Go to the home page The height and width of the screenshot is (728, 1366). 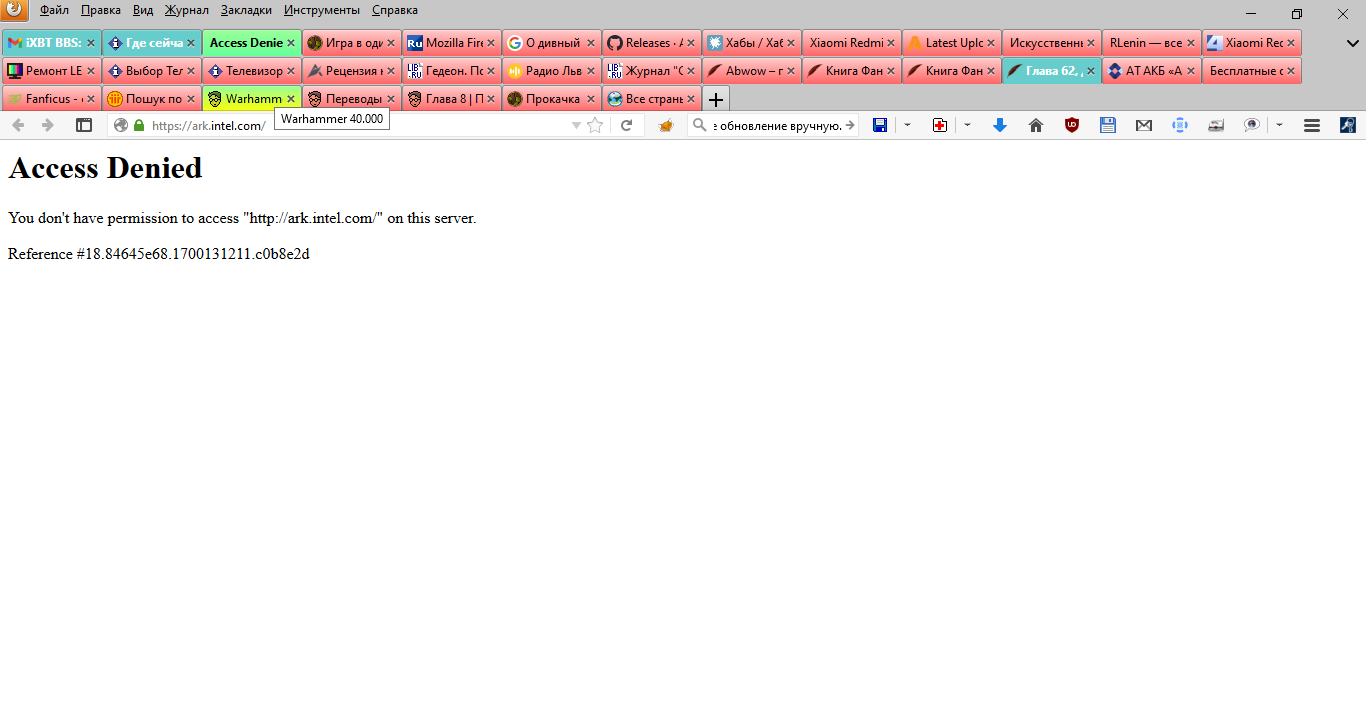[x=1036, y=125]
